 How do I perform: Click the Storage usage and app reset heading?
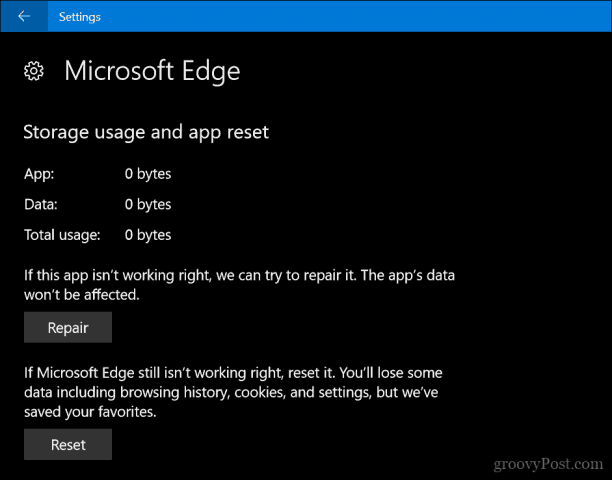146,132
